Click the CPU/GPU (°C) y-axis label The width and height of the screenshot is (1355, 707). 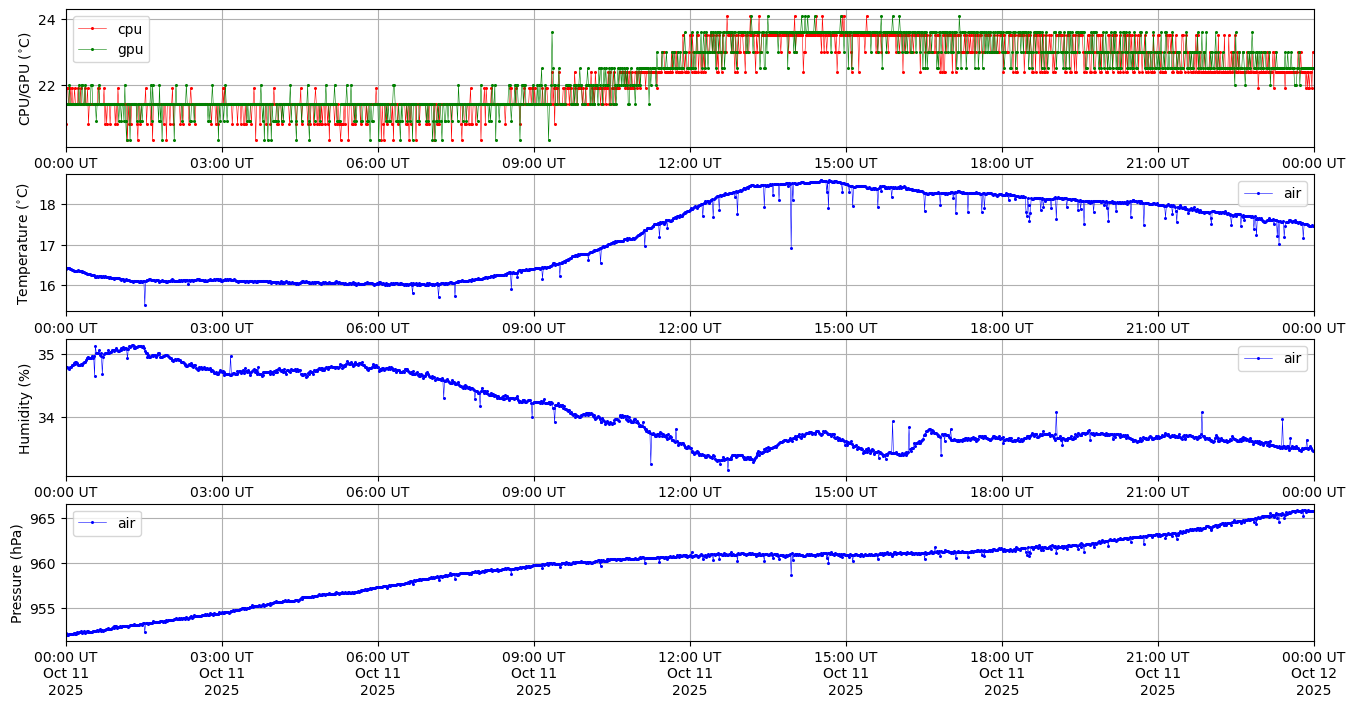coord(25,79)
